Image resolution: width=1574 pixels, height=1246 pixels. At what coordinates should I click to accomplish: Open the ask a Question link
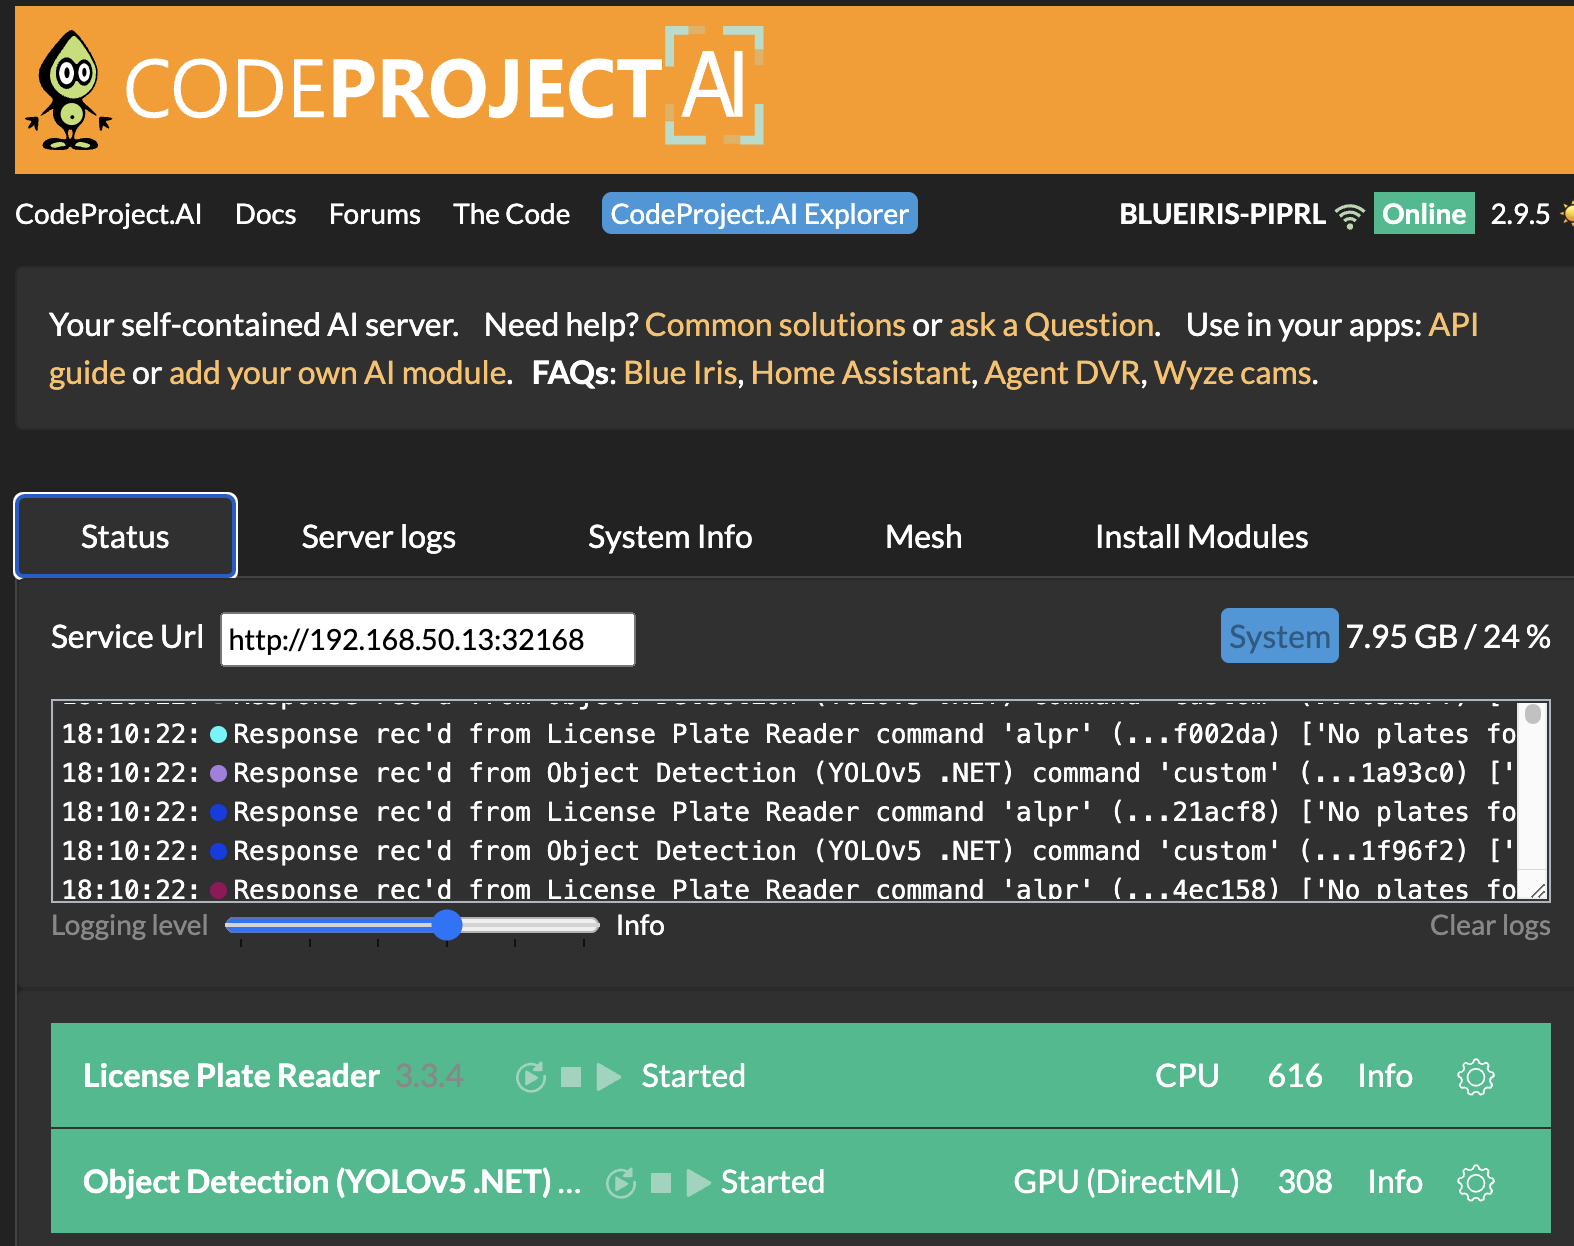point(1052,325)
